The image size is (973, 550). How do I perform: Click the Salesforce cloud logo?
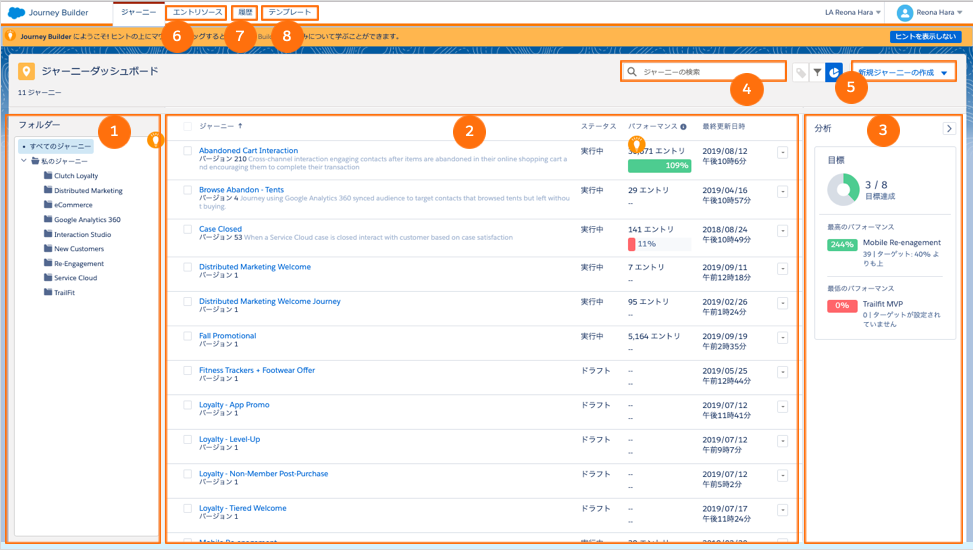tap(16, 12)
